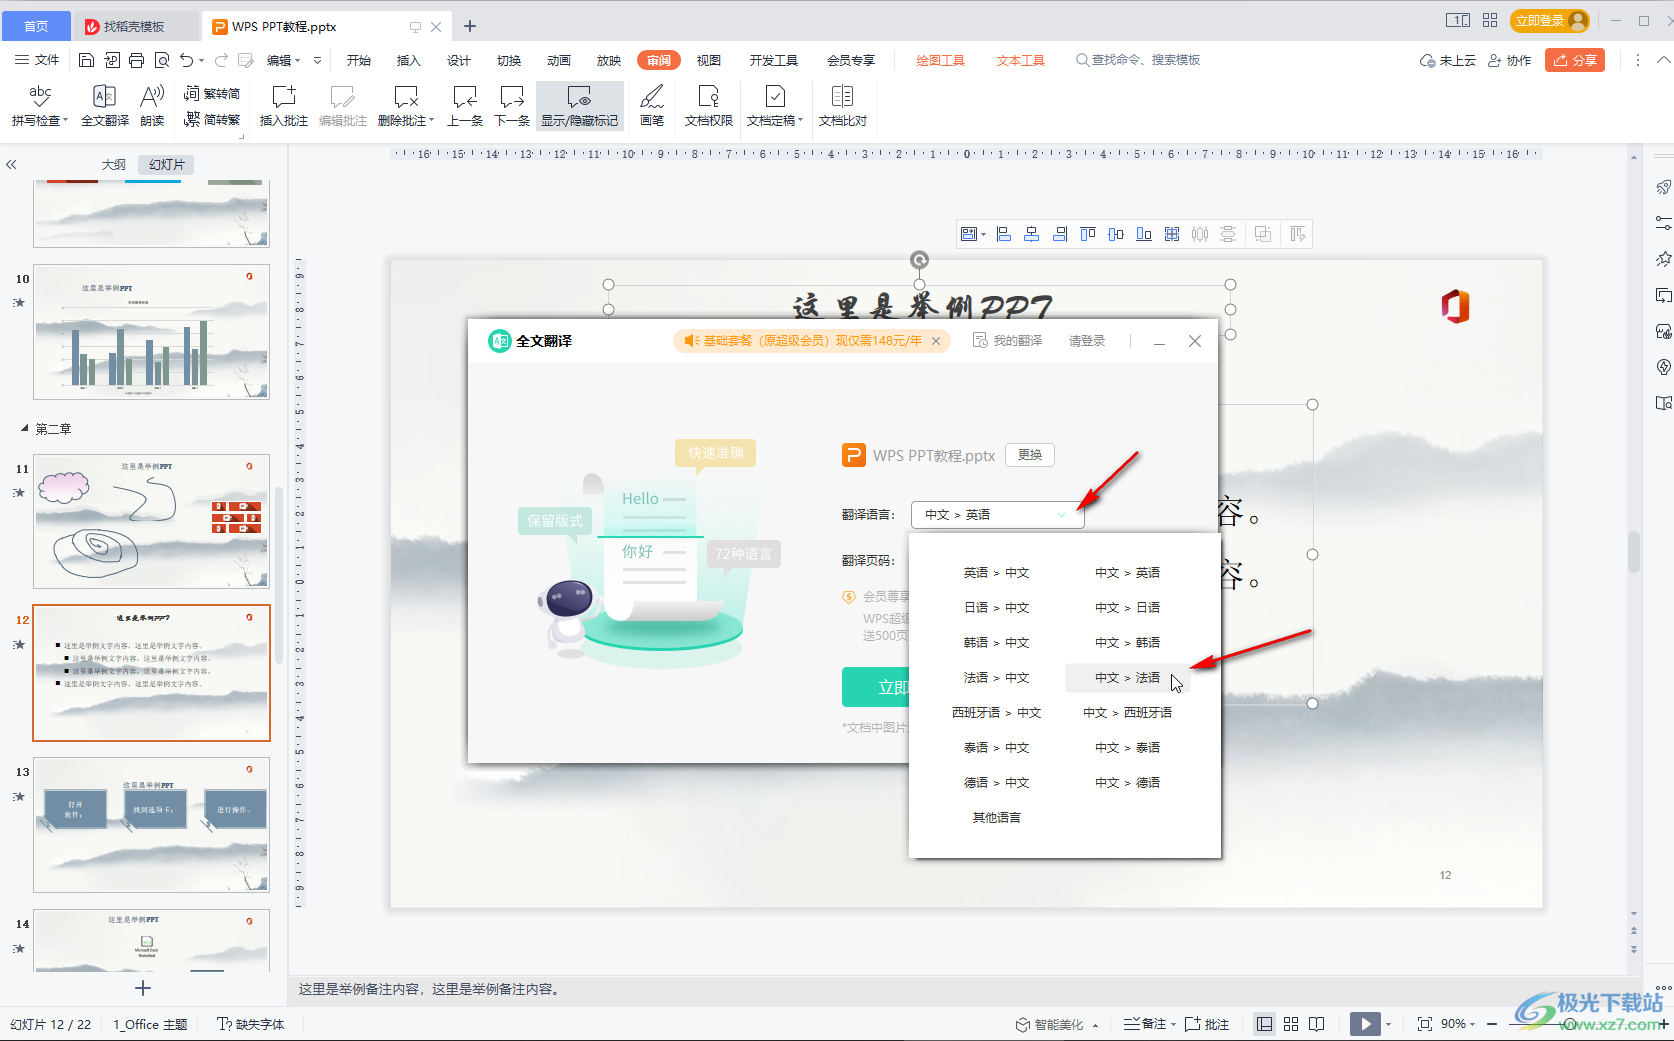Open slide 10 thumbnail with bar chart
Screen dimensions: 1674x1041
click(152, 332)
